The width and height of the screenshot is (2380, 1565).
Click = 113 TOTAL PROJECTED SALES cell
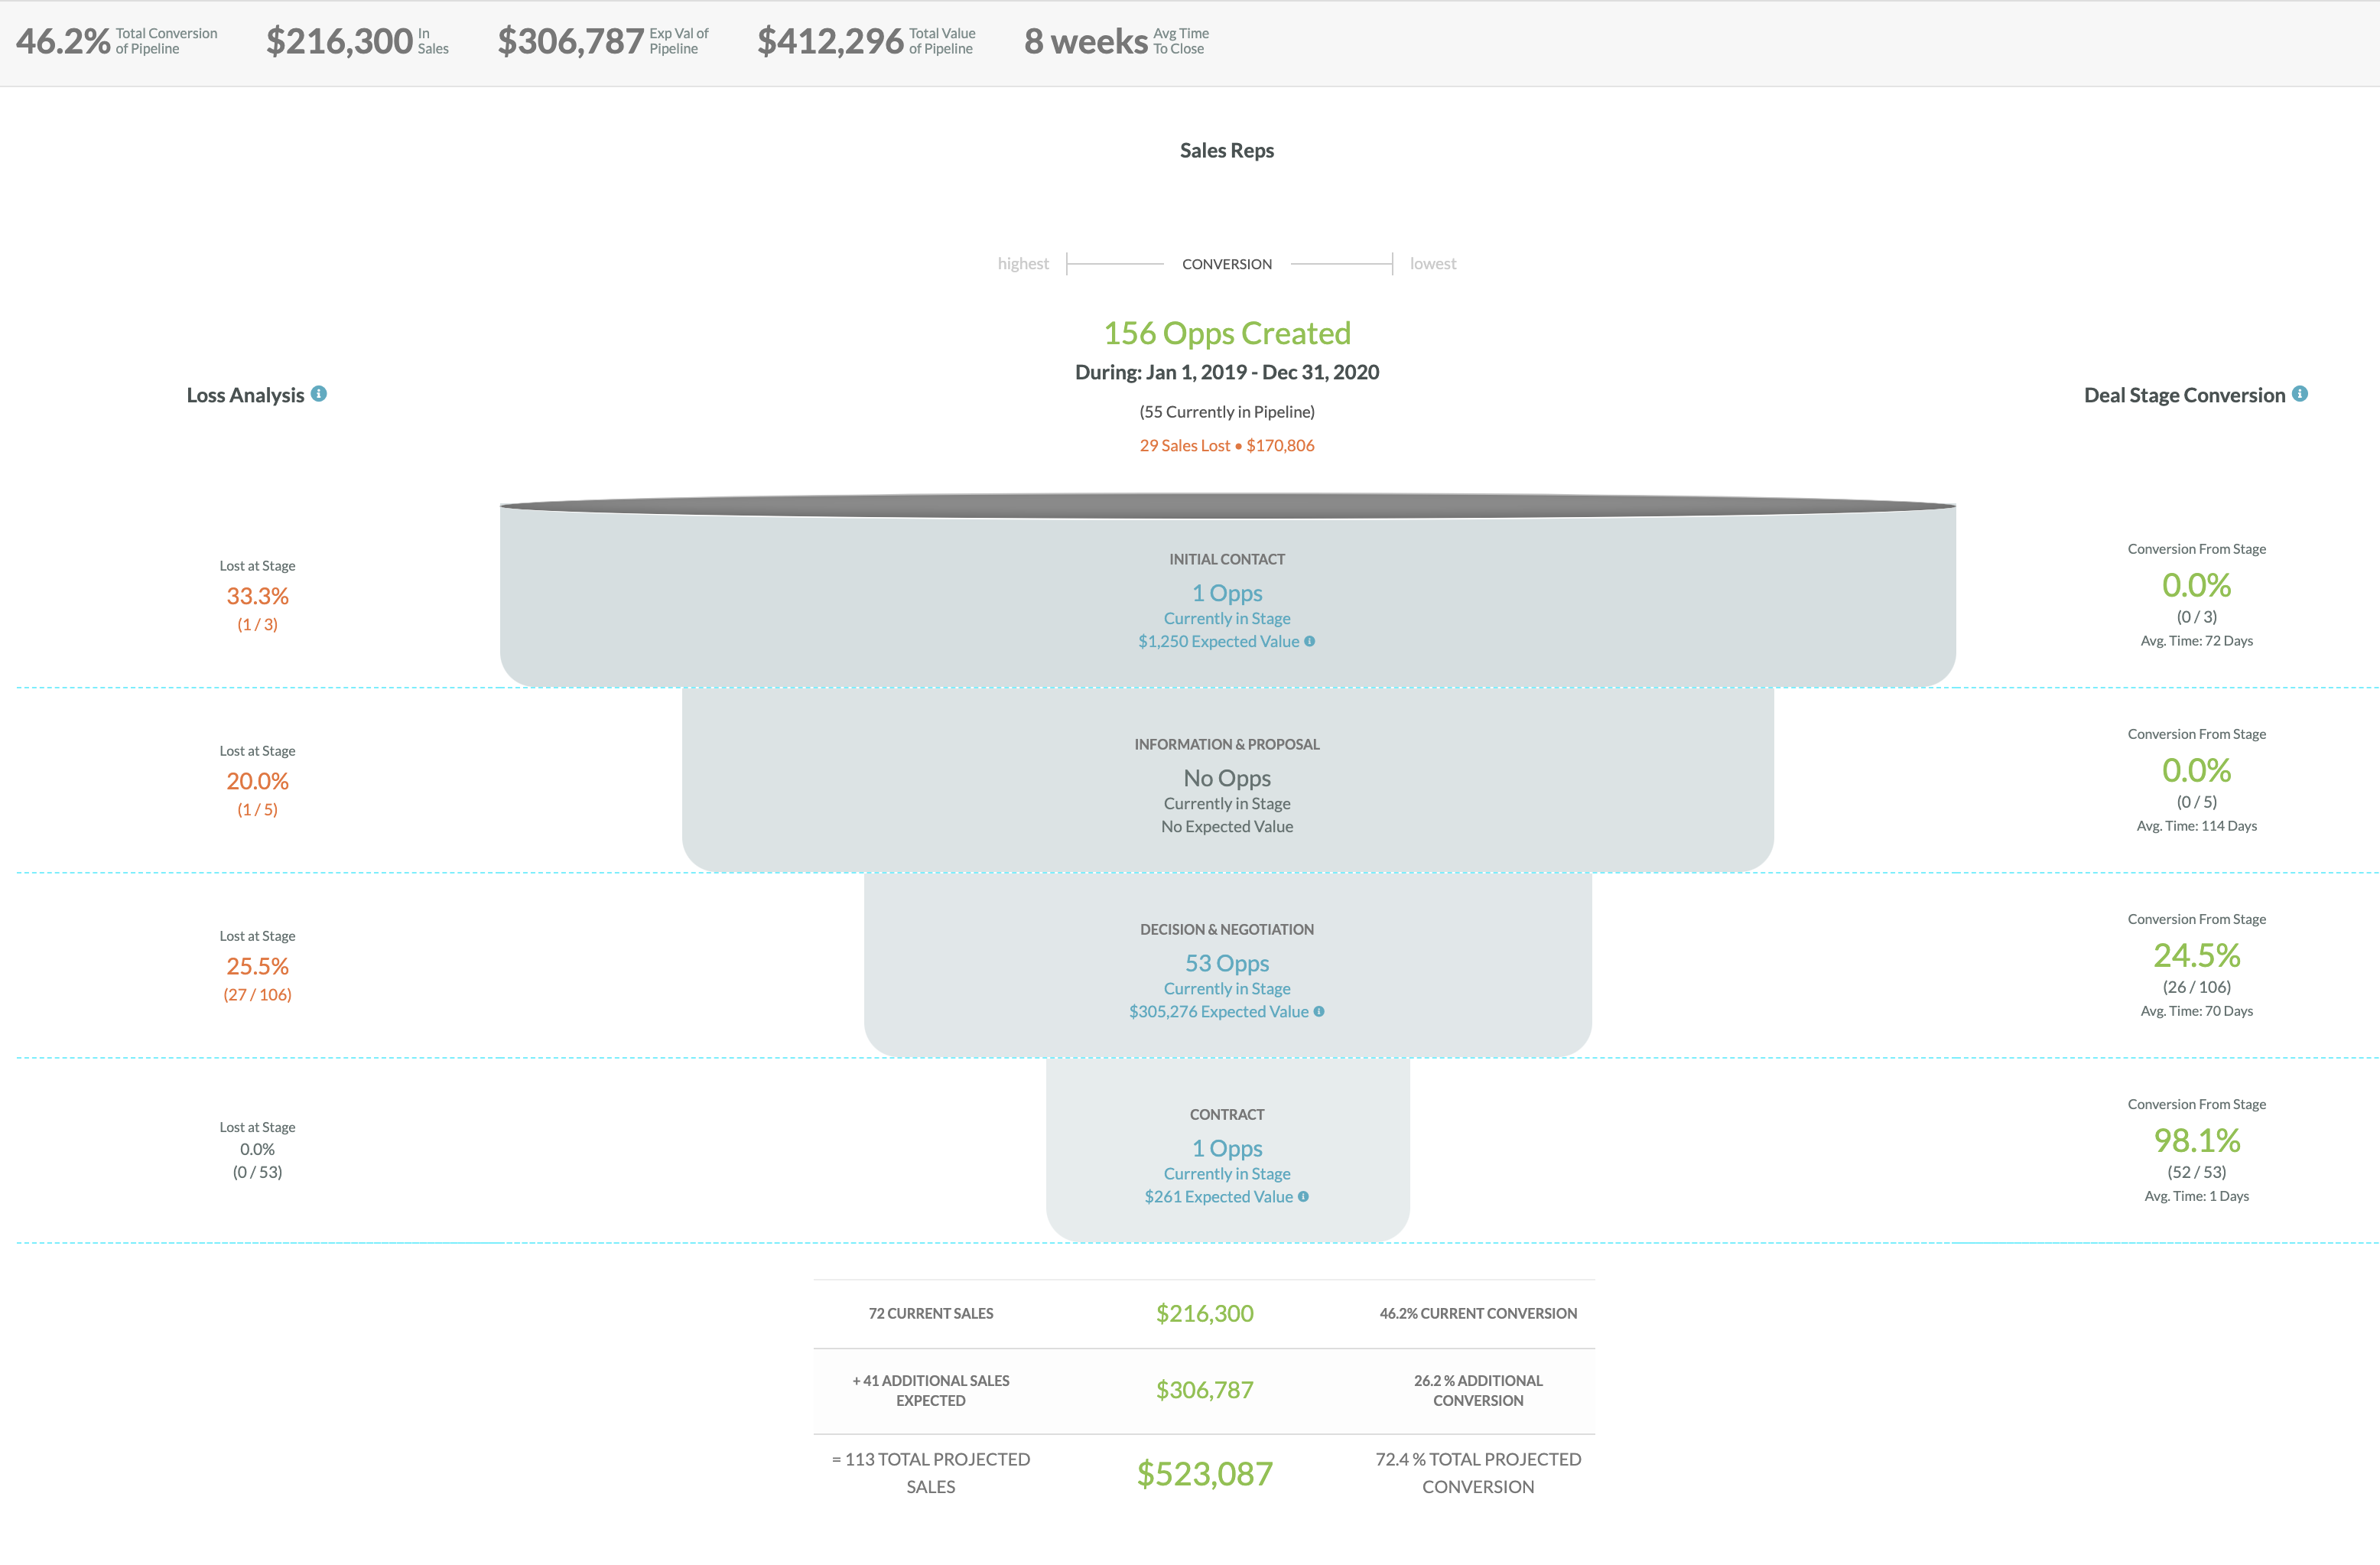tap(931, 1473)
